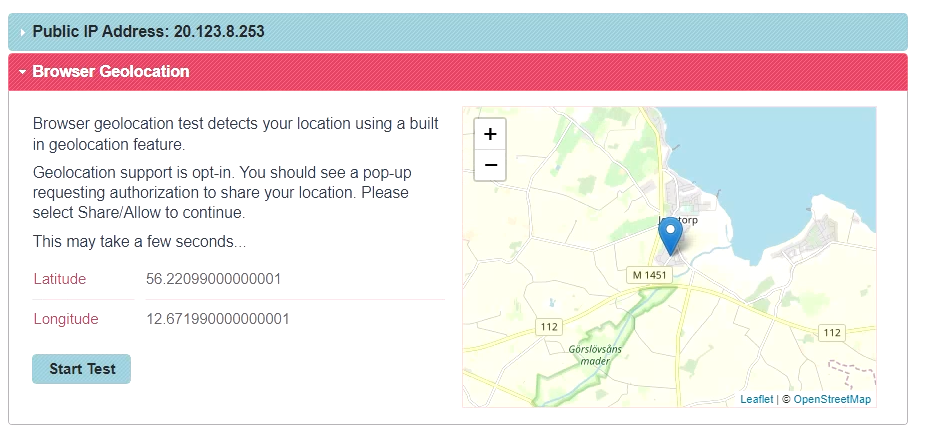The height and width of the screenshot is (448, 937).
Task: Select the Longitude value text
Action: point(218,319)
